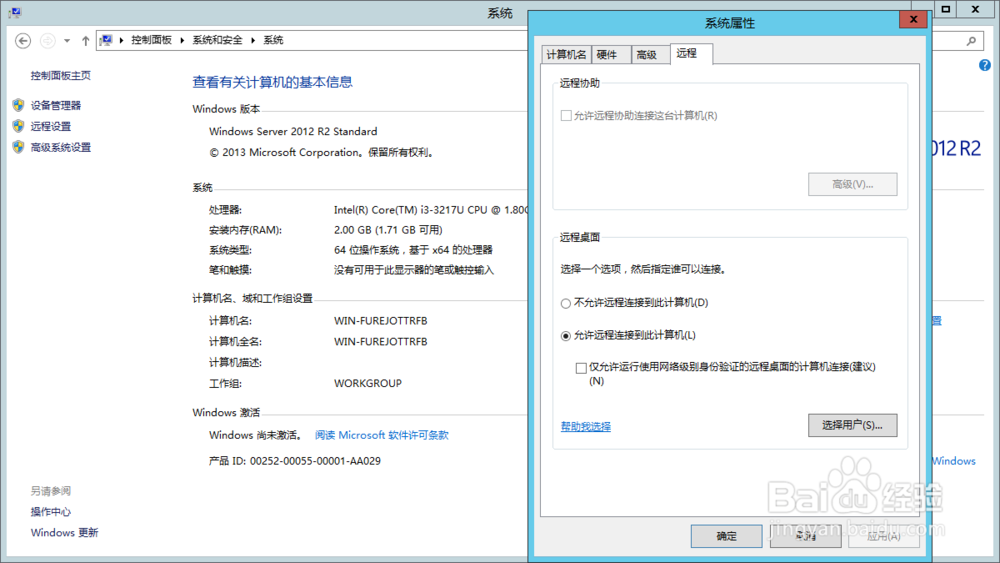Click 确定 button
Image resolution: width=1000 pixels, height=563 pixels.
[x=726, y=536]
